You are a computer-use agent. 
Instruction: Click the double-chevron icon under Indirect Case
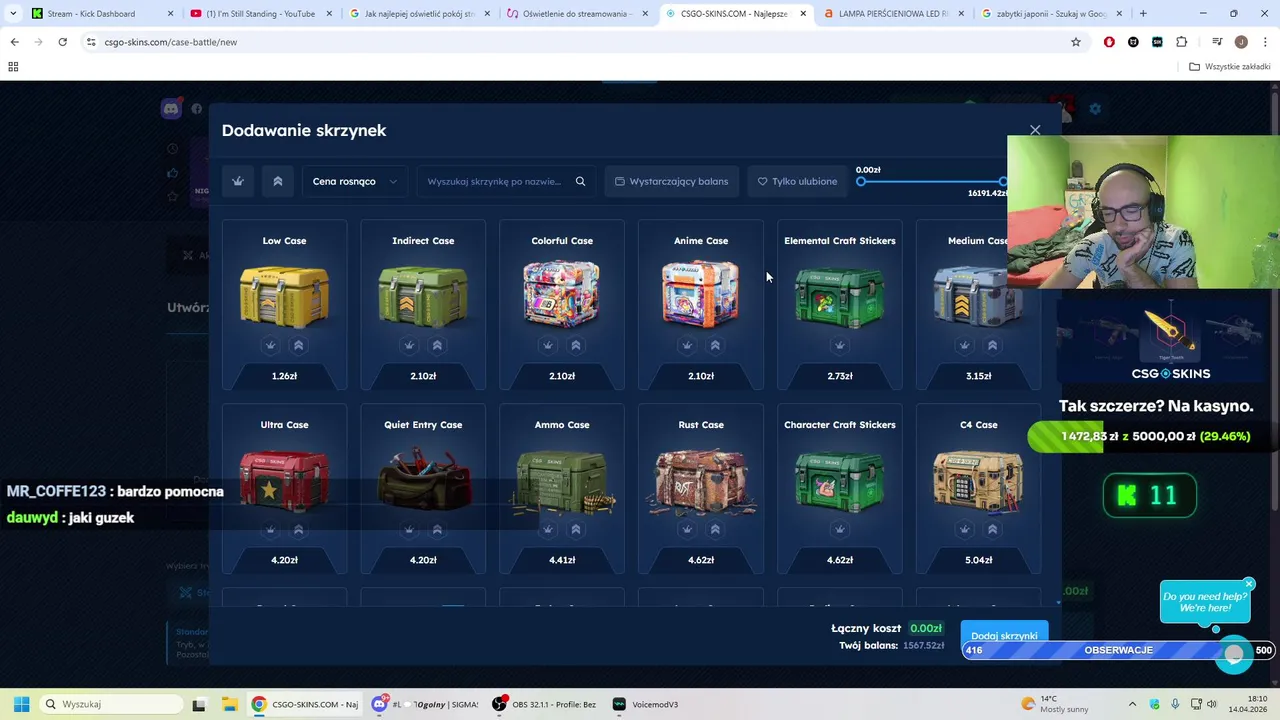[x=437, y=345]
